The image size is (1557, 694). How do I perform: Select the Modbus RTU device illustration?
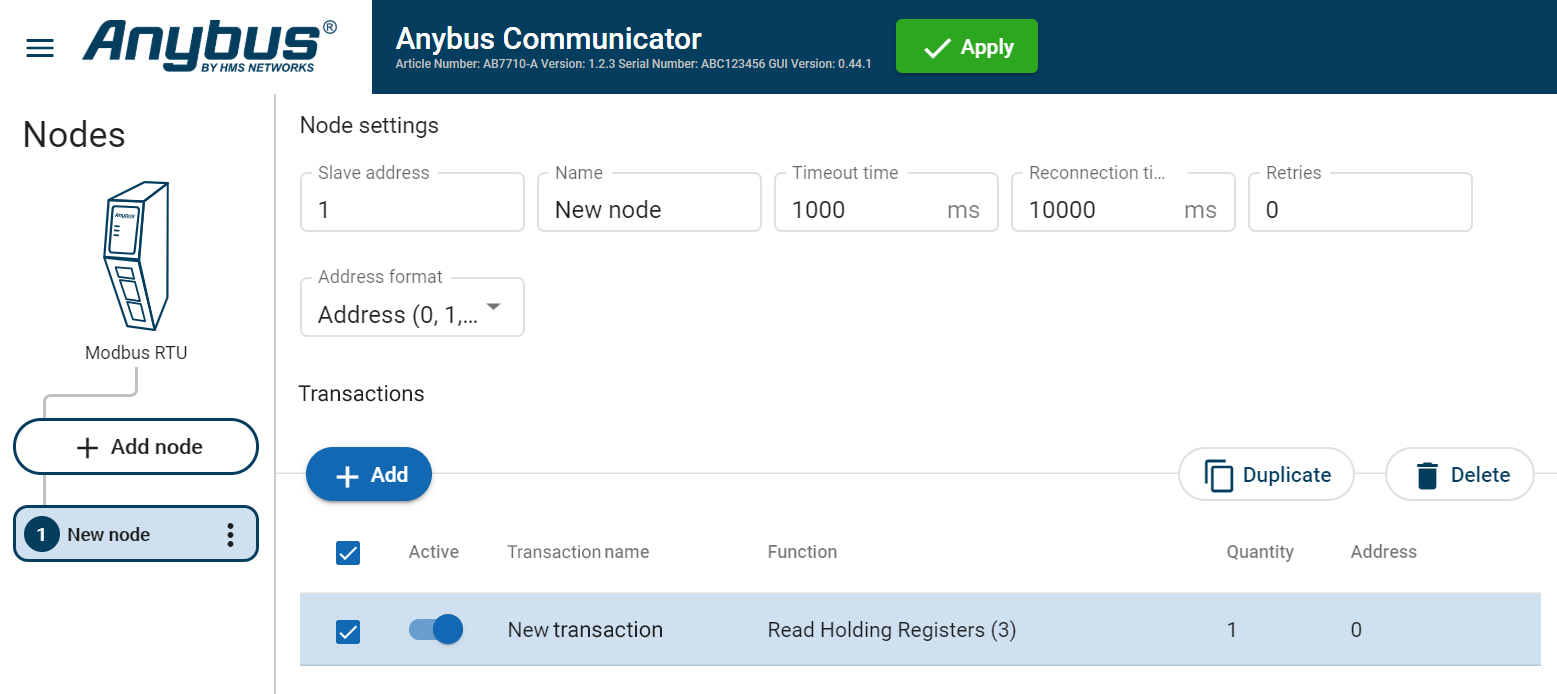(x=135, y=255)
